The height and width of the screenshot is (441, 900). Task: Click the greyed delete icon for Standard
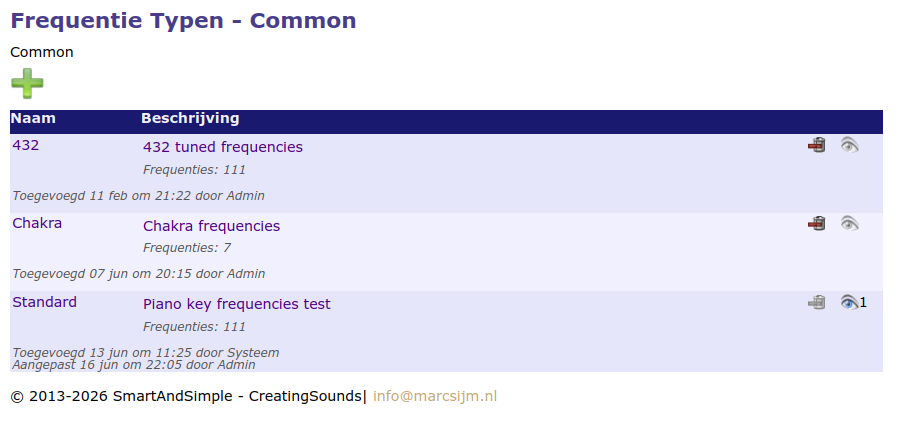[x=817, y=302]
